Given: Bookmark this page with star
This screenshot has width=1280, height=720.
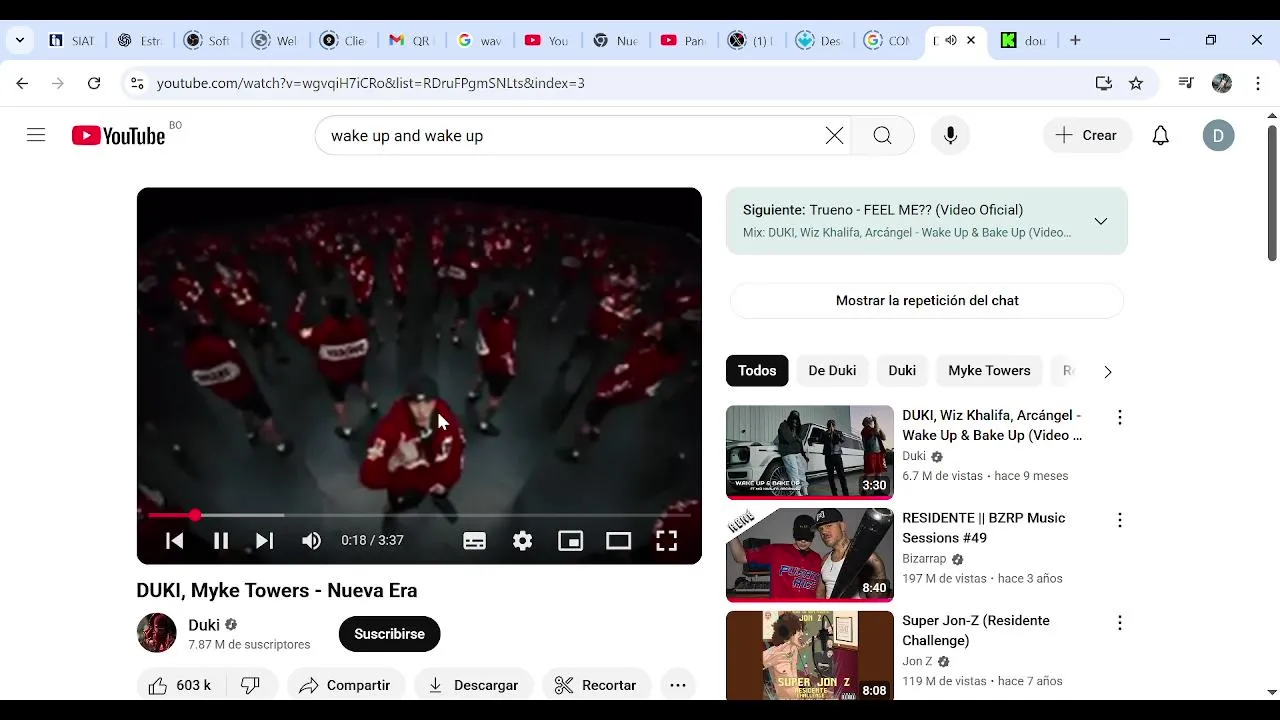Looking at the screenshot, I should [1136, 83].
